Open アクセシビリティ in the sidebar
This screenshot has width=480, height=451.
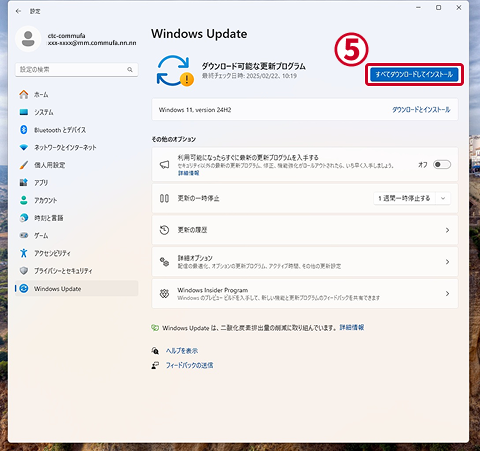click(x=76, y=253)
